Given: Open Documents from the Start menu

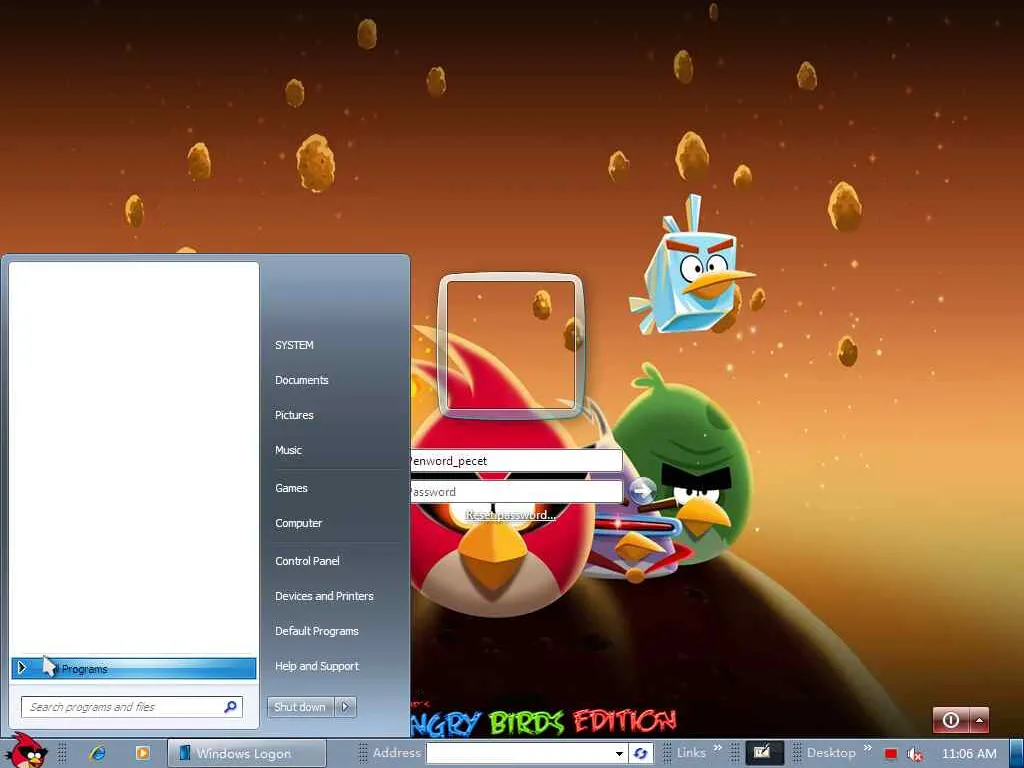Looking at the screenshot, I should (302, 380).
